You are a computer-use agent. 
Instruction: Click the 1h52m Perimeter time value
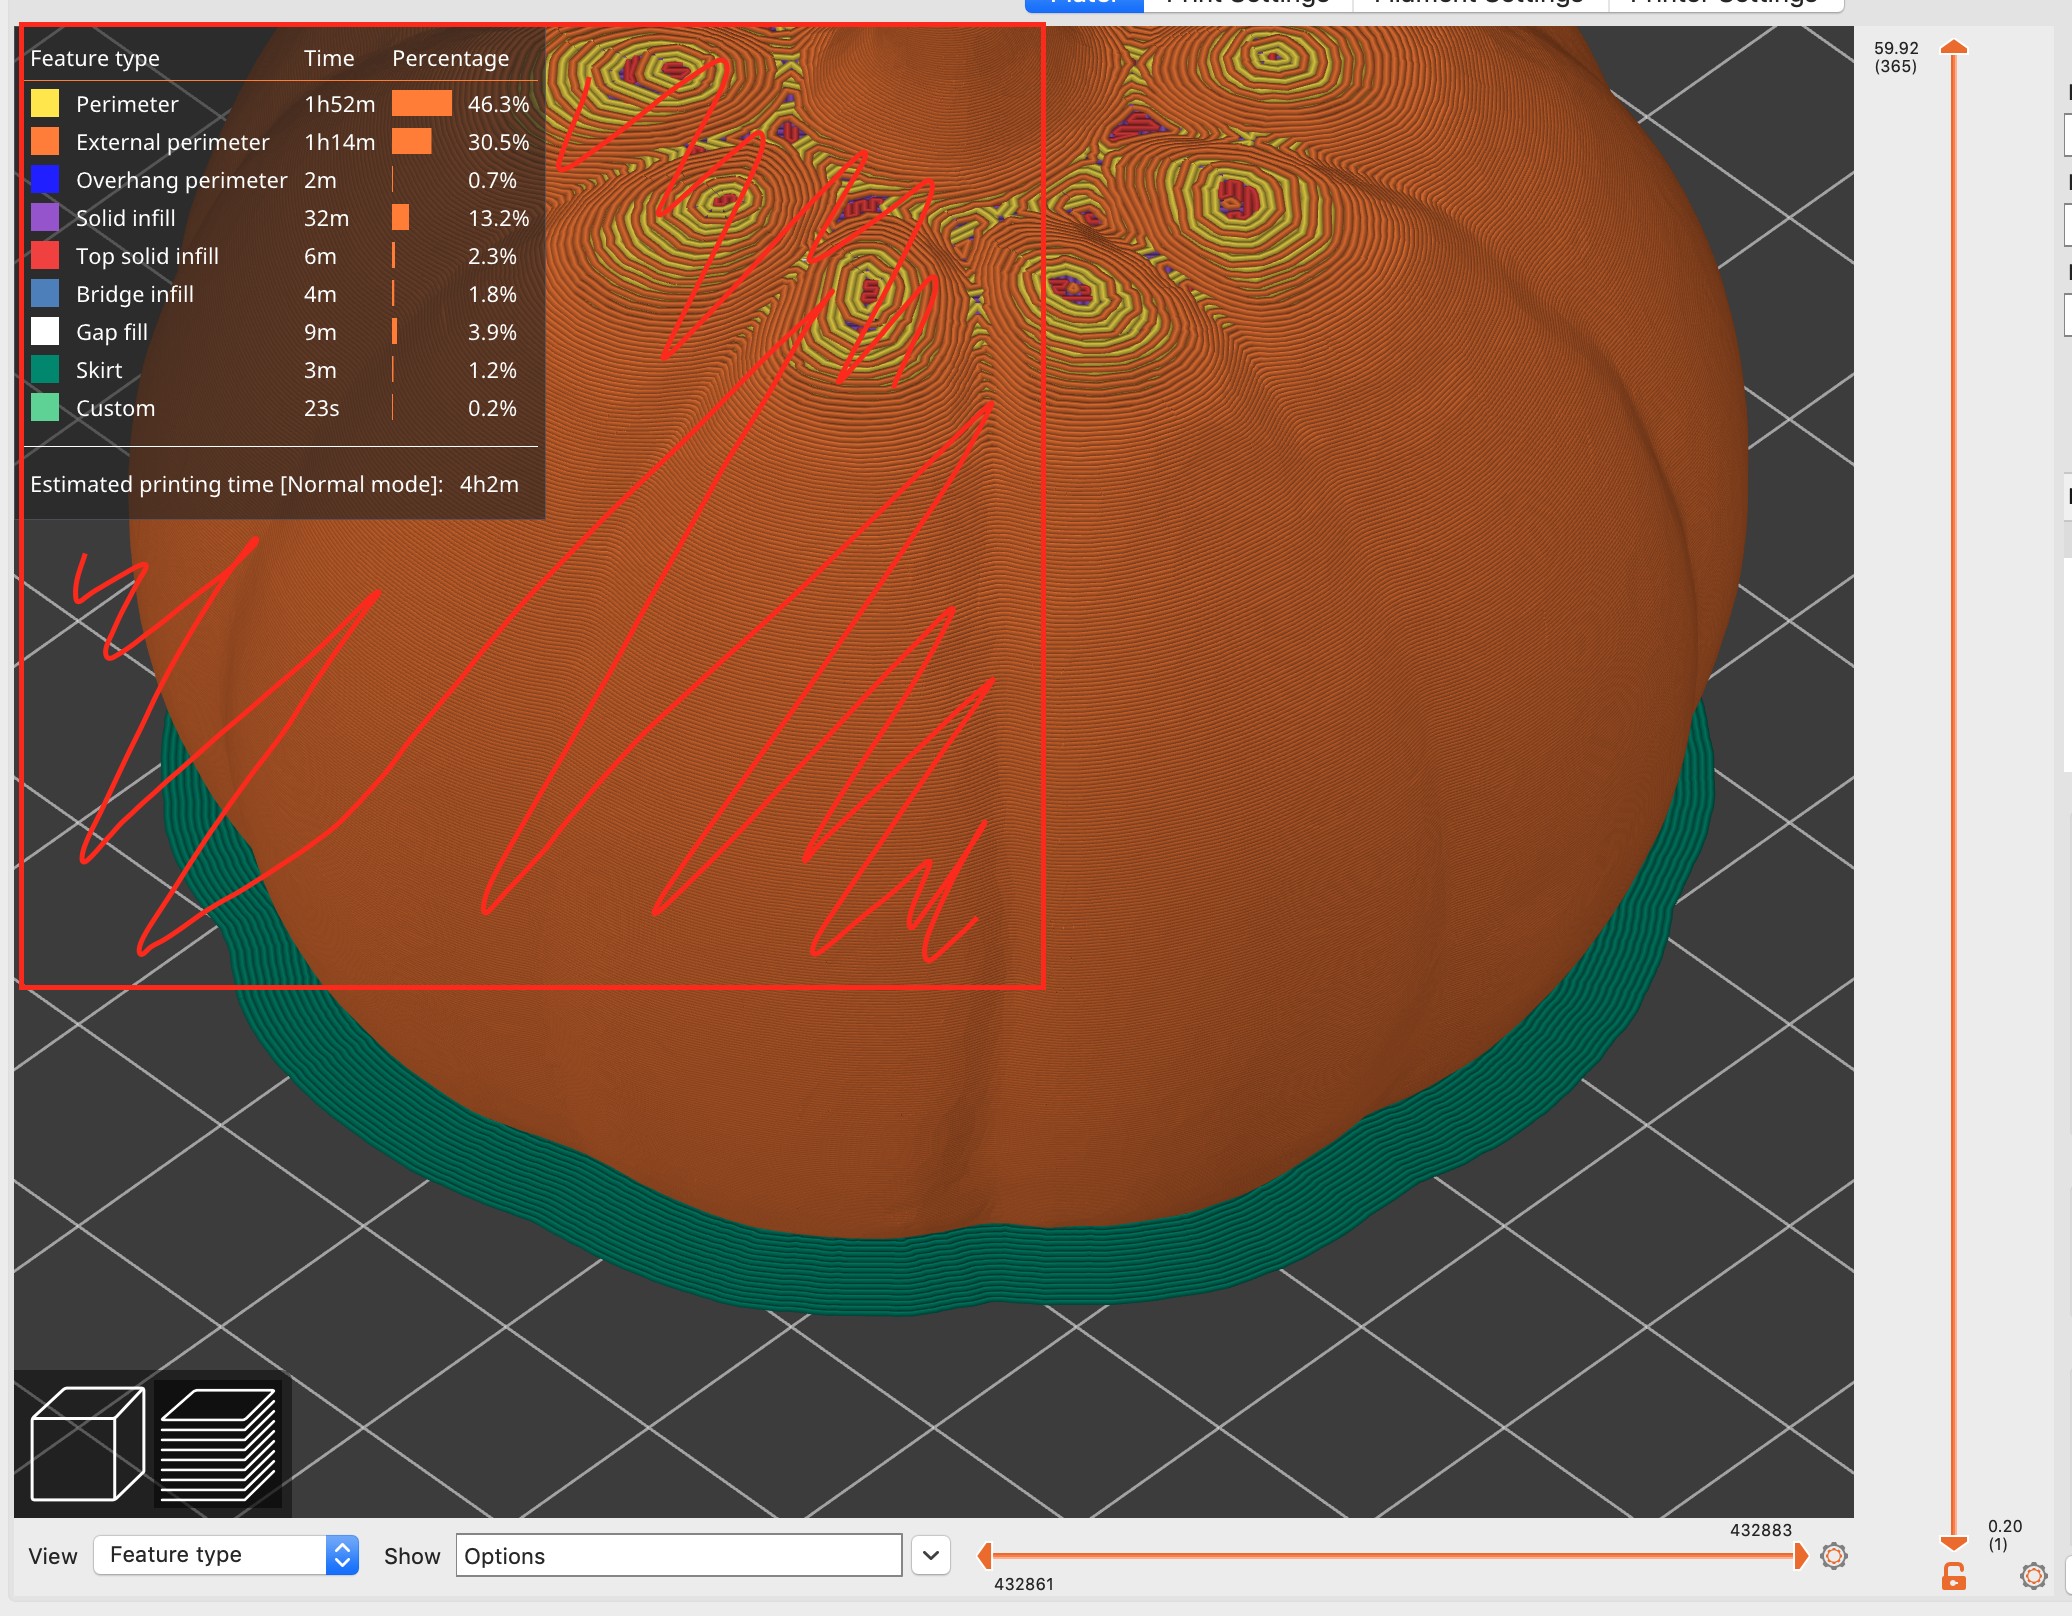point(340,104)
